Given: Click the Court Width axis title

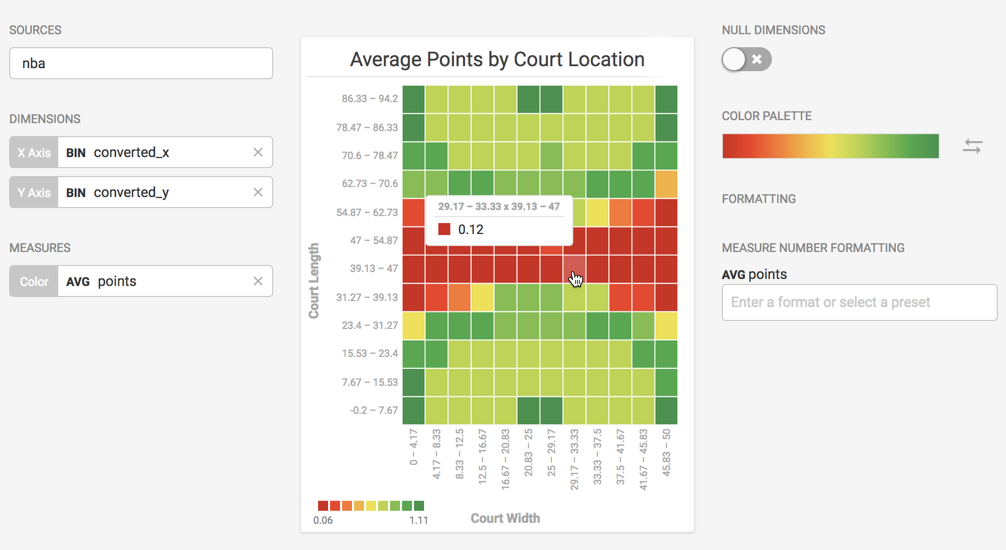Looking at the screenshot, I should [505, 518].
